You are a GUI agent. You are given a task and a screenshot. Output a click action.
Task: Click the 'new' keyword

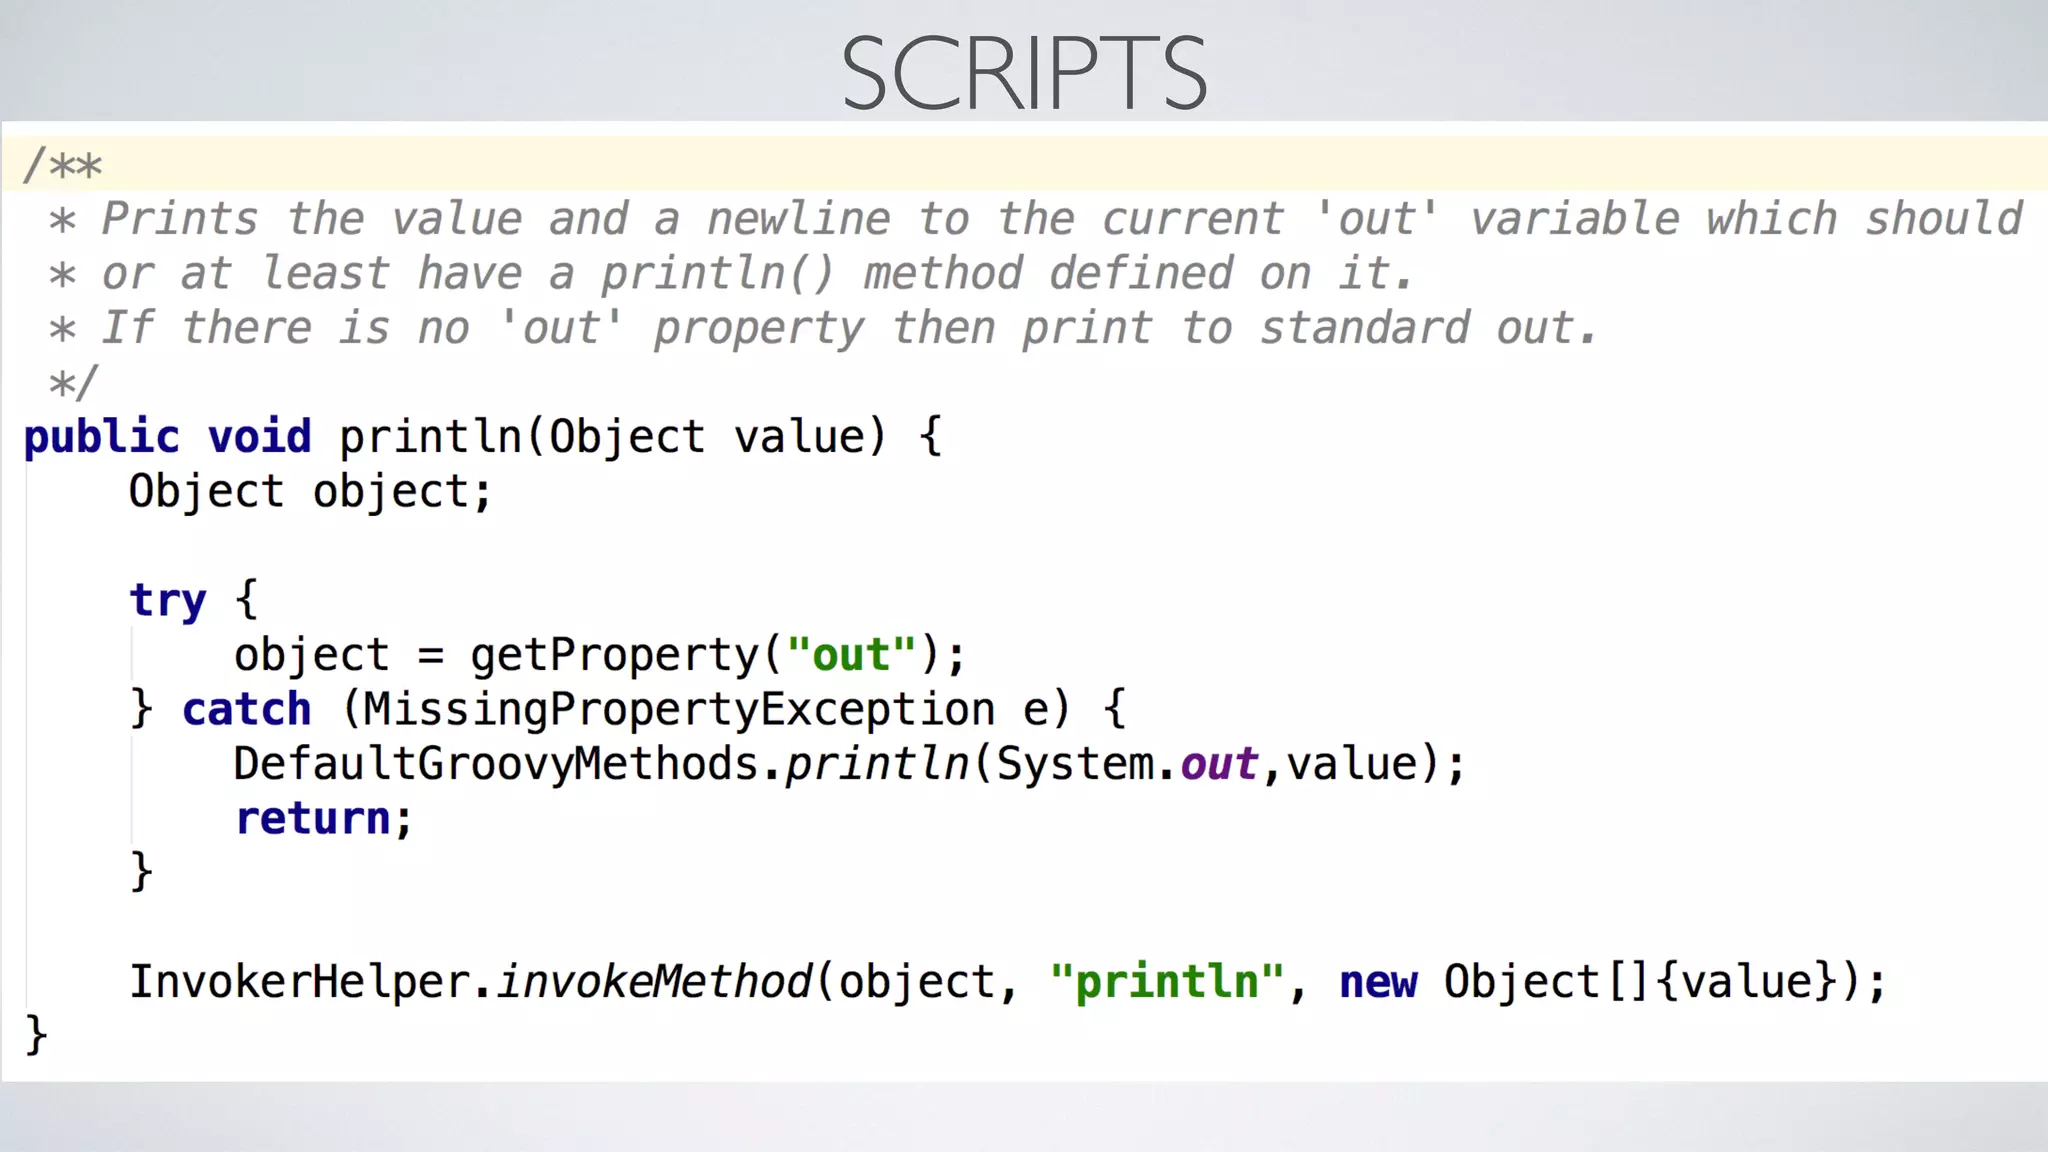point(1378,983)
